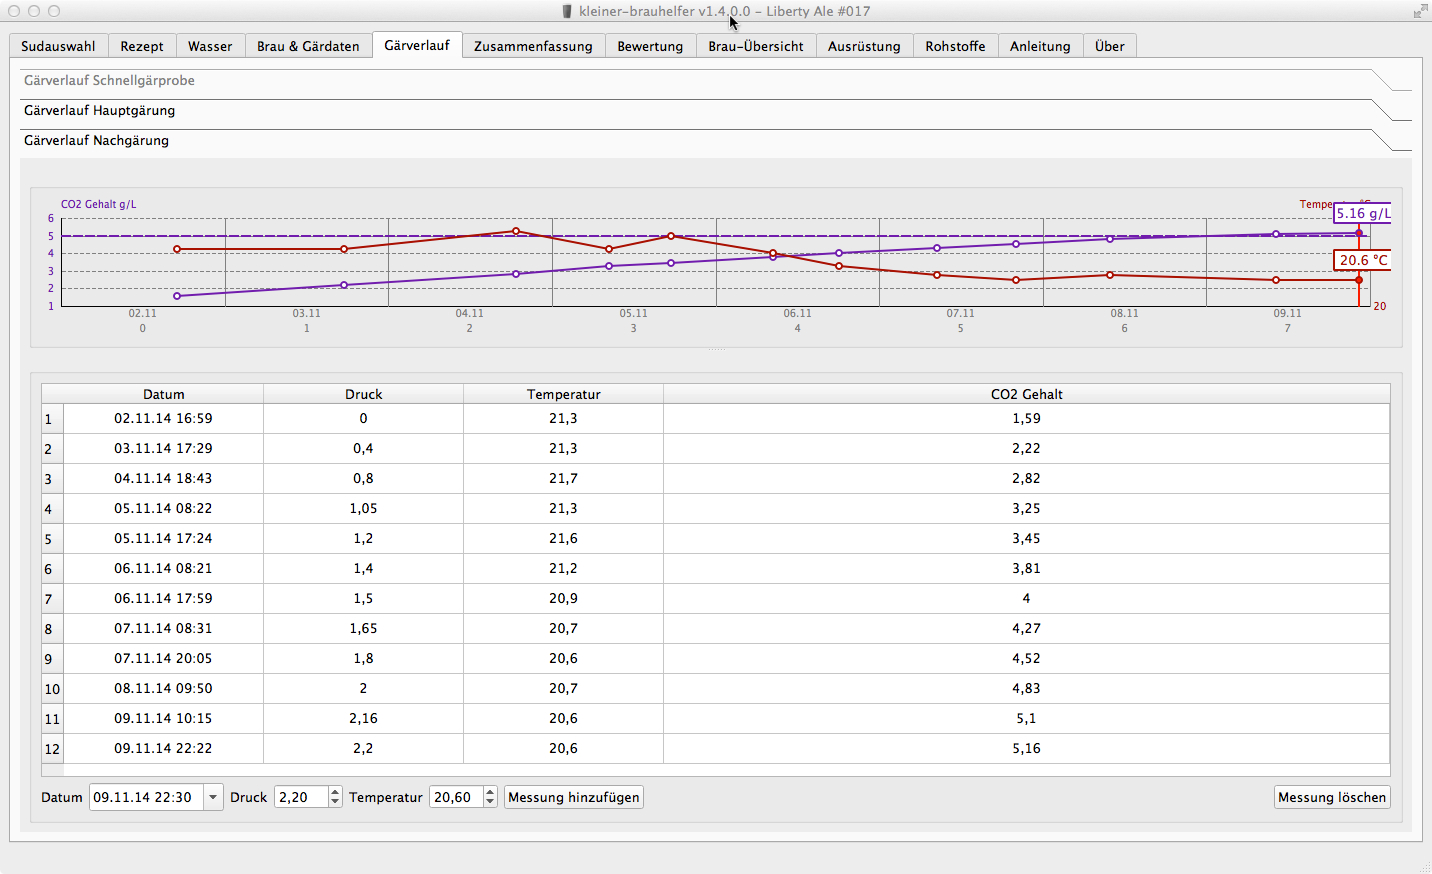Expand the Gärverlauf Hauptgärung section
The image size is (1432, 874).
click(99, 111)
